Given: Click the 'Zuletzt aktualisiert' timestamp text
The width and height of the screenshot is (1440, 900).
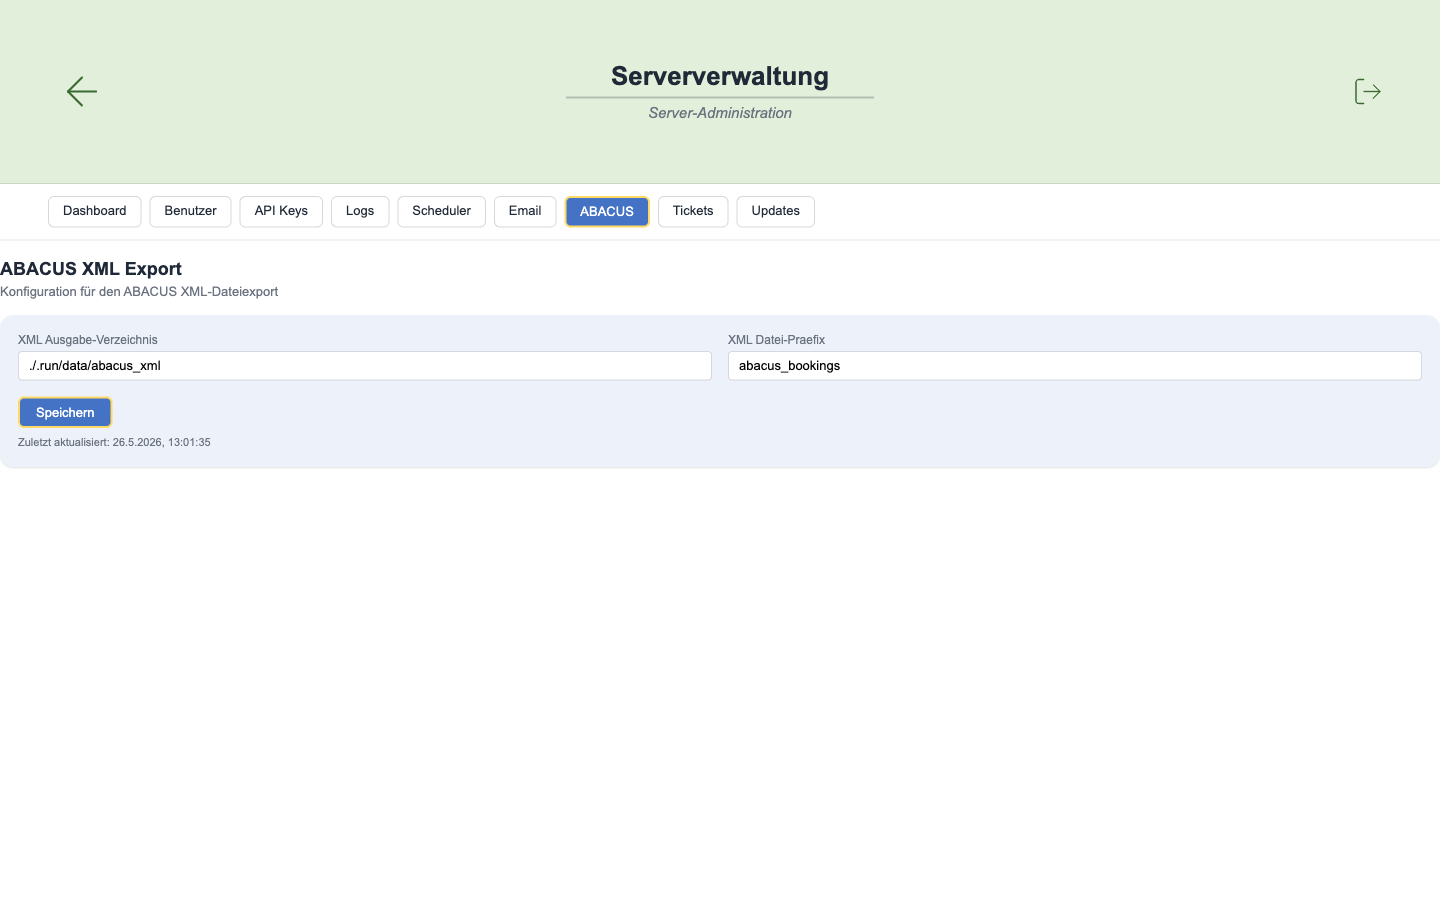Looking at the screenshot, I should [x=114, y=442].
